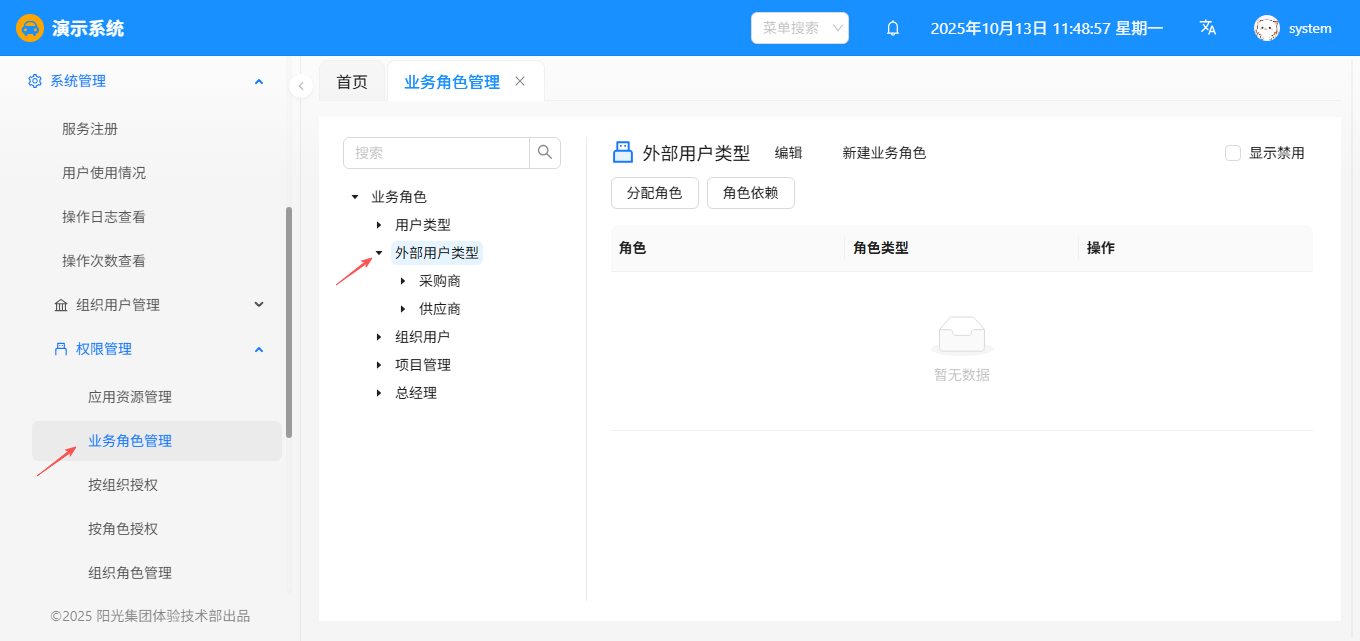Click the notification bell icon
This screenshot has height=641, width=1360.
click(x=893, y=28)
